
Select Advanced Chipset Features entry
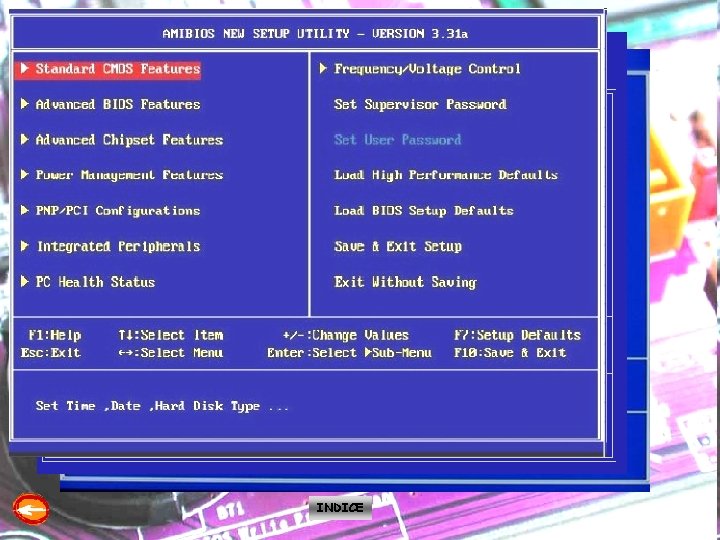(129, 140)
